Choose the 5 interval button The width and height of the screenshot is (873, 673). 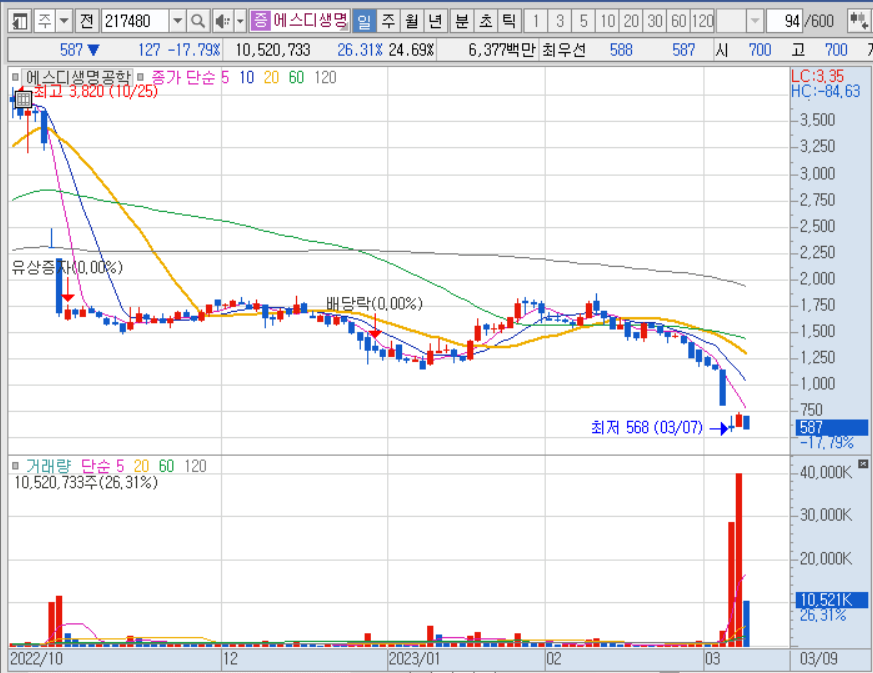[583, 22]
